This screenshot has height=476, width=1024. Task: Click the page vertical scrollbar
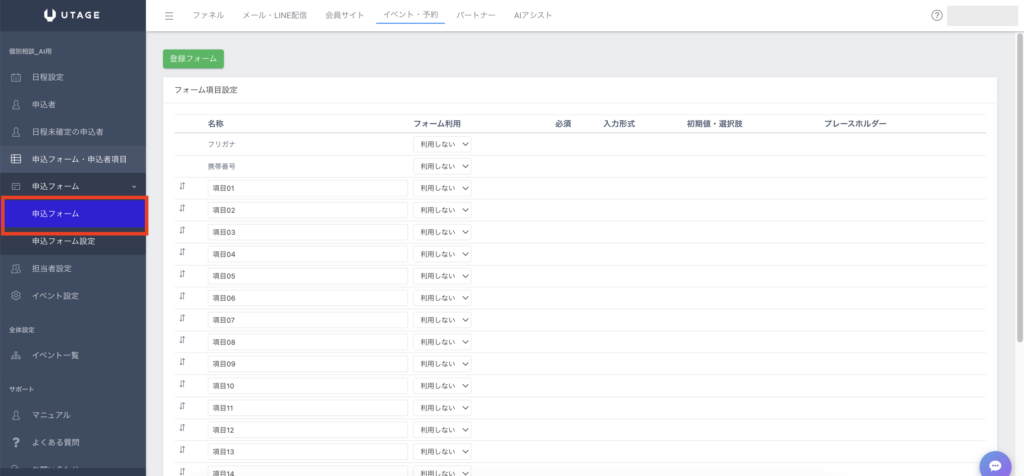[x=1019, y=200]
